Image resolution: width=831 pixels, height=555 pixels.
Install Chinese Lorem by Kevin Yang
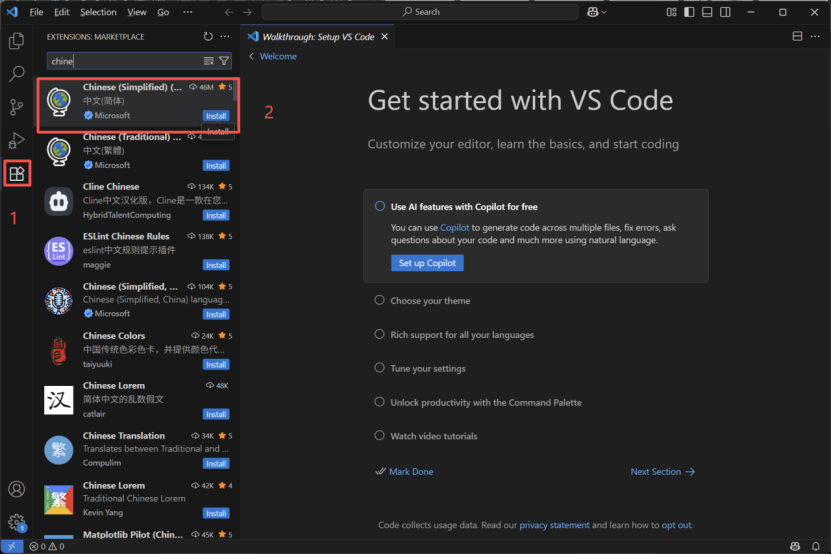pyautogui.click(x=216, y=513)
